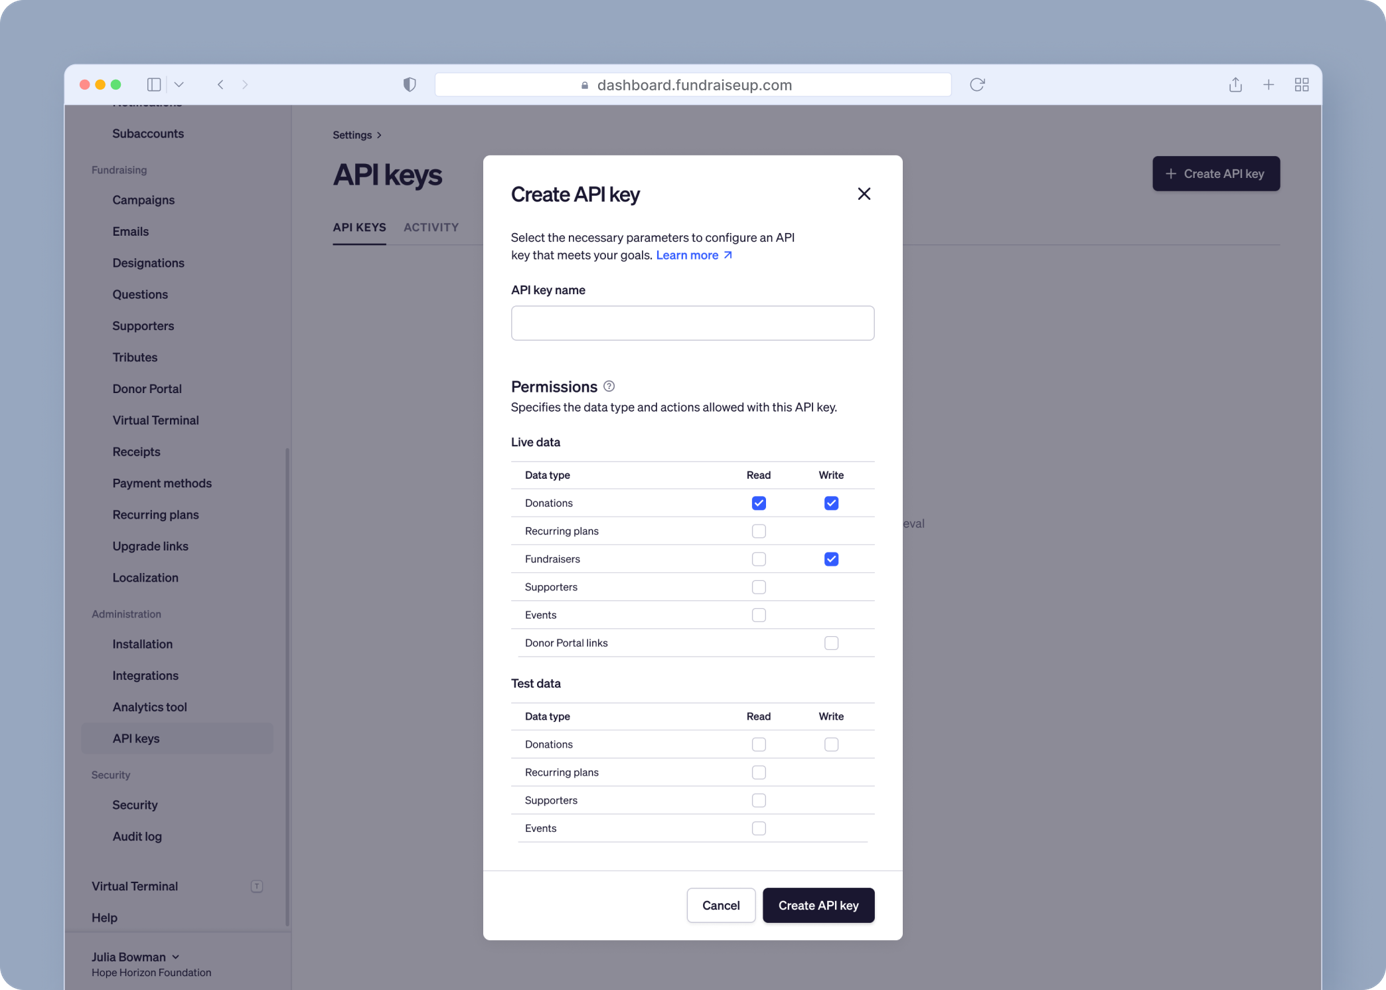
Task: Click the privacy shield icon in toolbar
Action: pyautogui.click(x=410, y=85)
